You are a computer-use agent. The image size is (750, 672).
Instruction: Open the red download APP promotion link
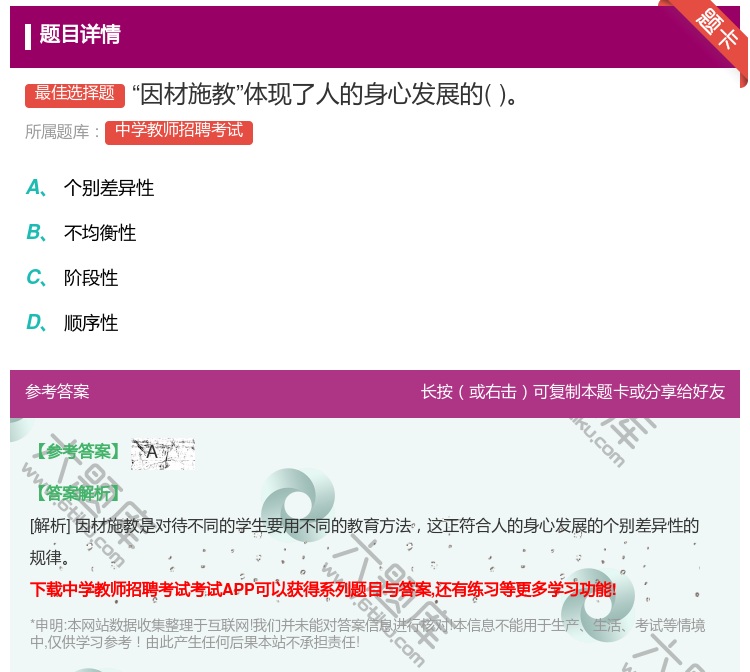pos(323,590)
